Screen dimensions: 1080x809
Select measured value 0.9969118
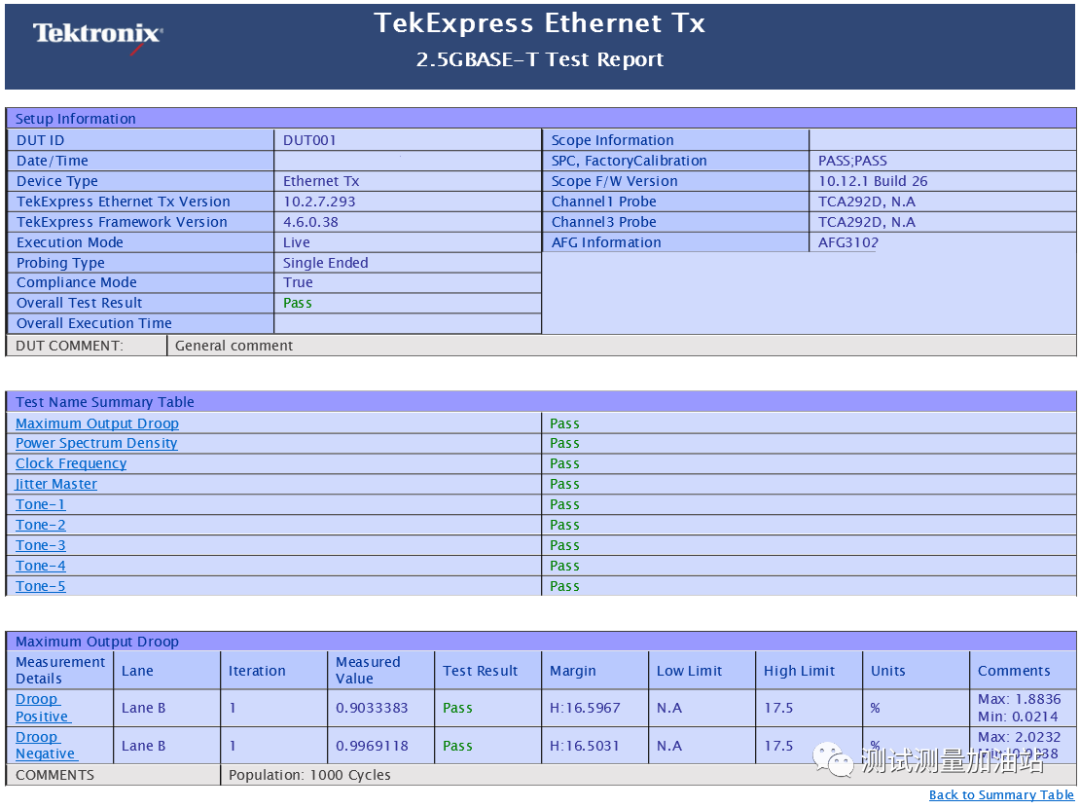[372, 746]
